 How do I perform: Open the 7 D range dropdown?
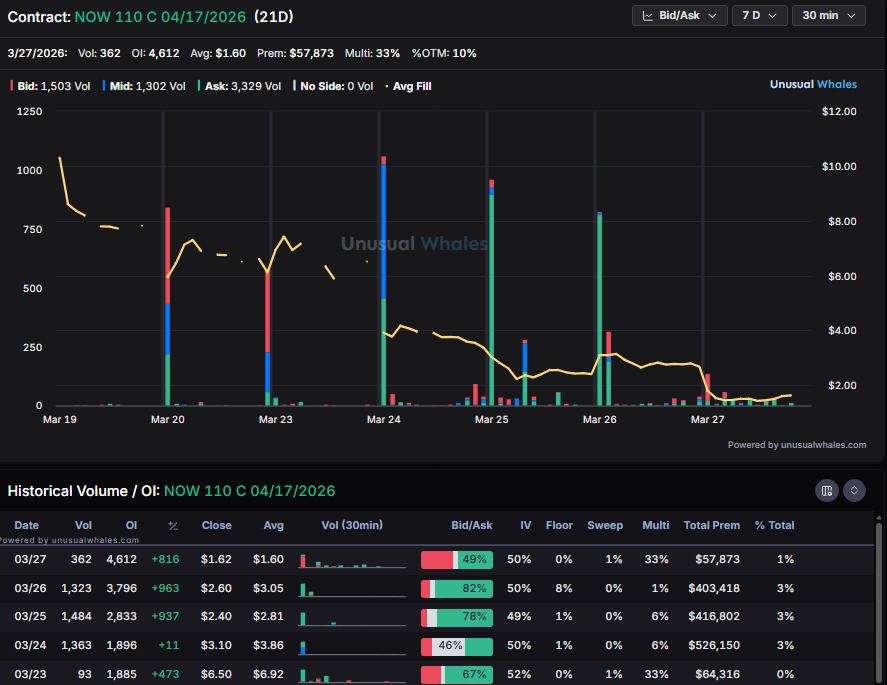(760, 16)
